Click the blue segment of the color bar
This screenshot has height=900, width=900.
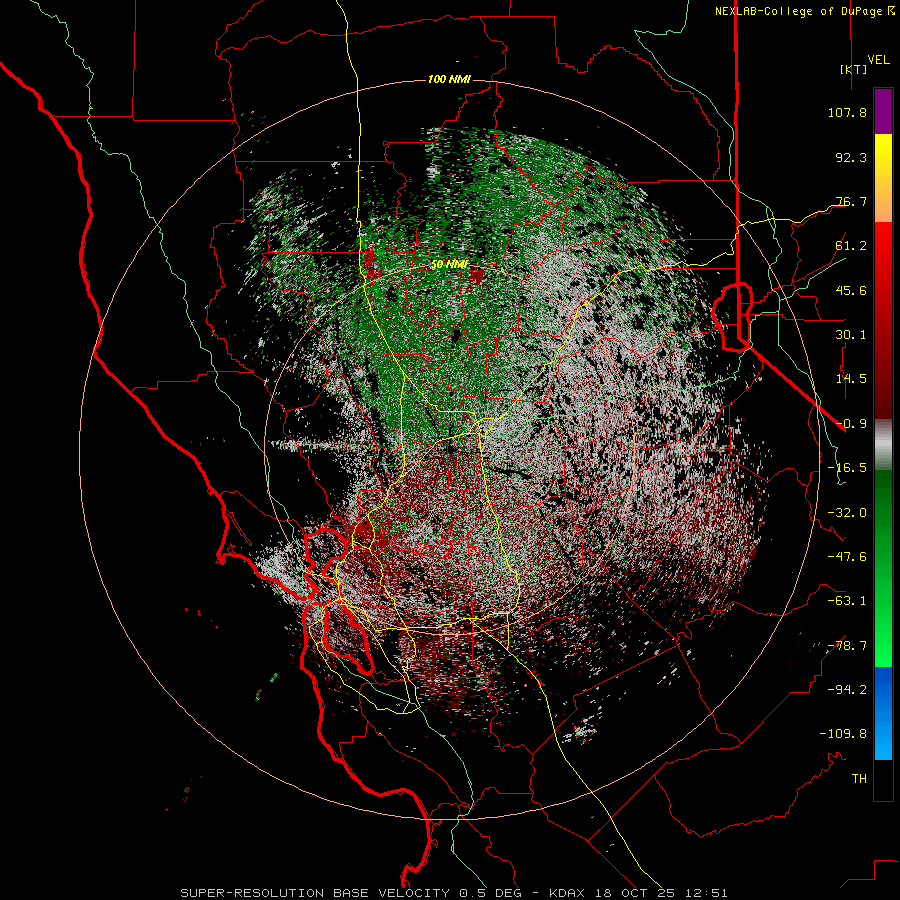[883, 713]
